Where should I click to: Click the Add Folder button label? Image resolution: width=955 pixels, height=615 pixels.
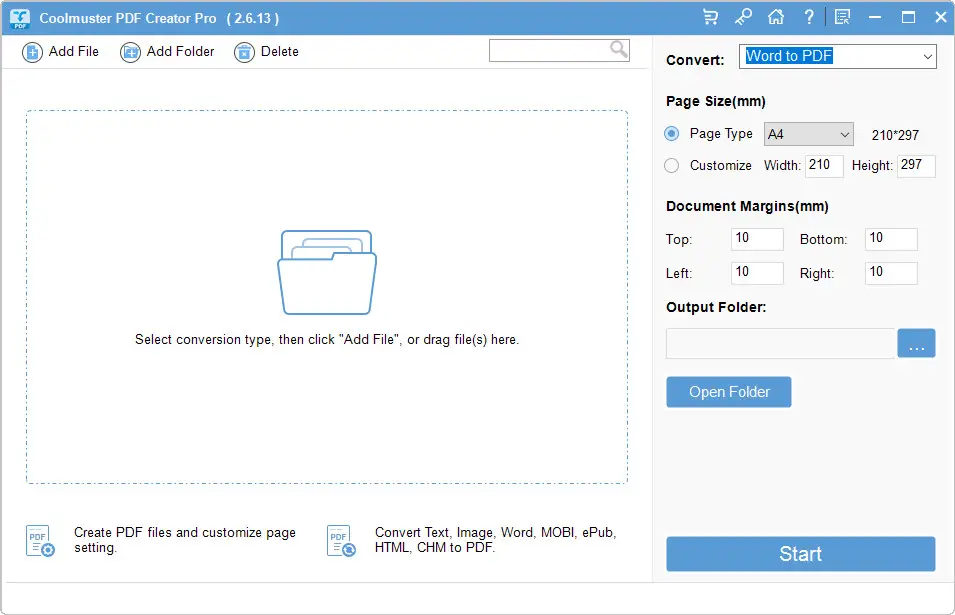click(180, 52)
